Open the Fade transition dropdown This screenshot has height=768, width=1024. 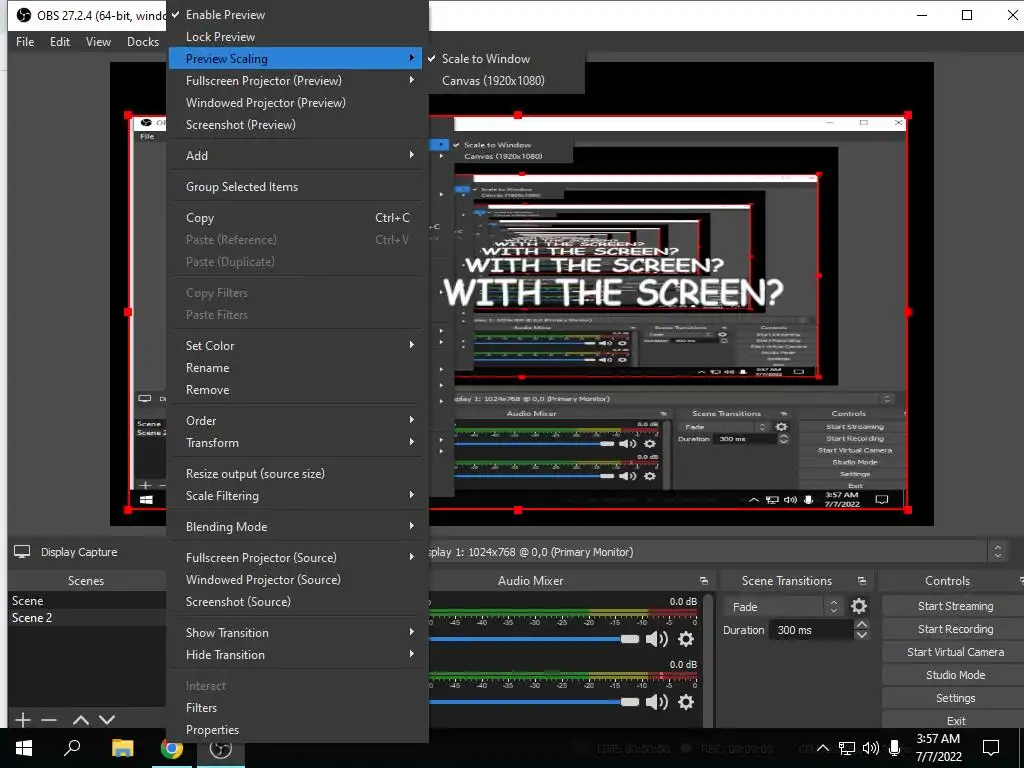click(x=783, y=607)
